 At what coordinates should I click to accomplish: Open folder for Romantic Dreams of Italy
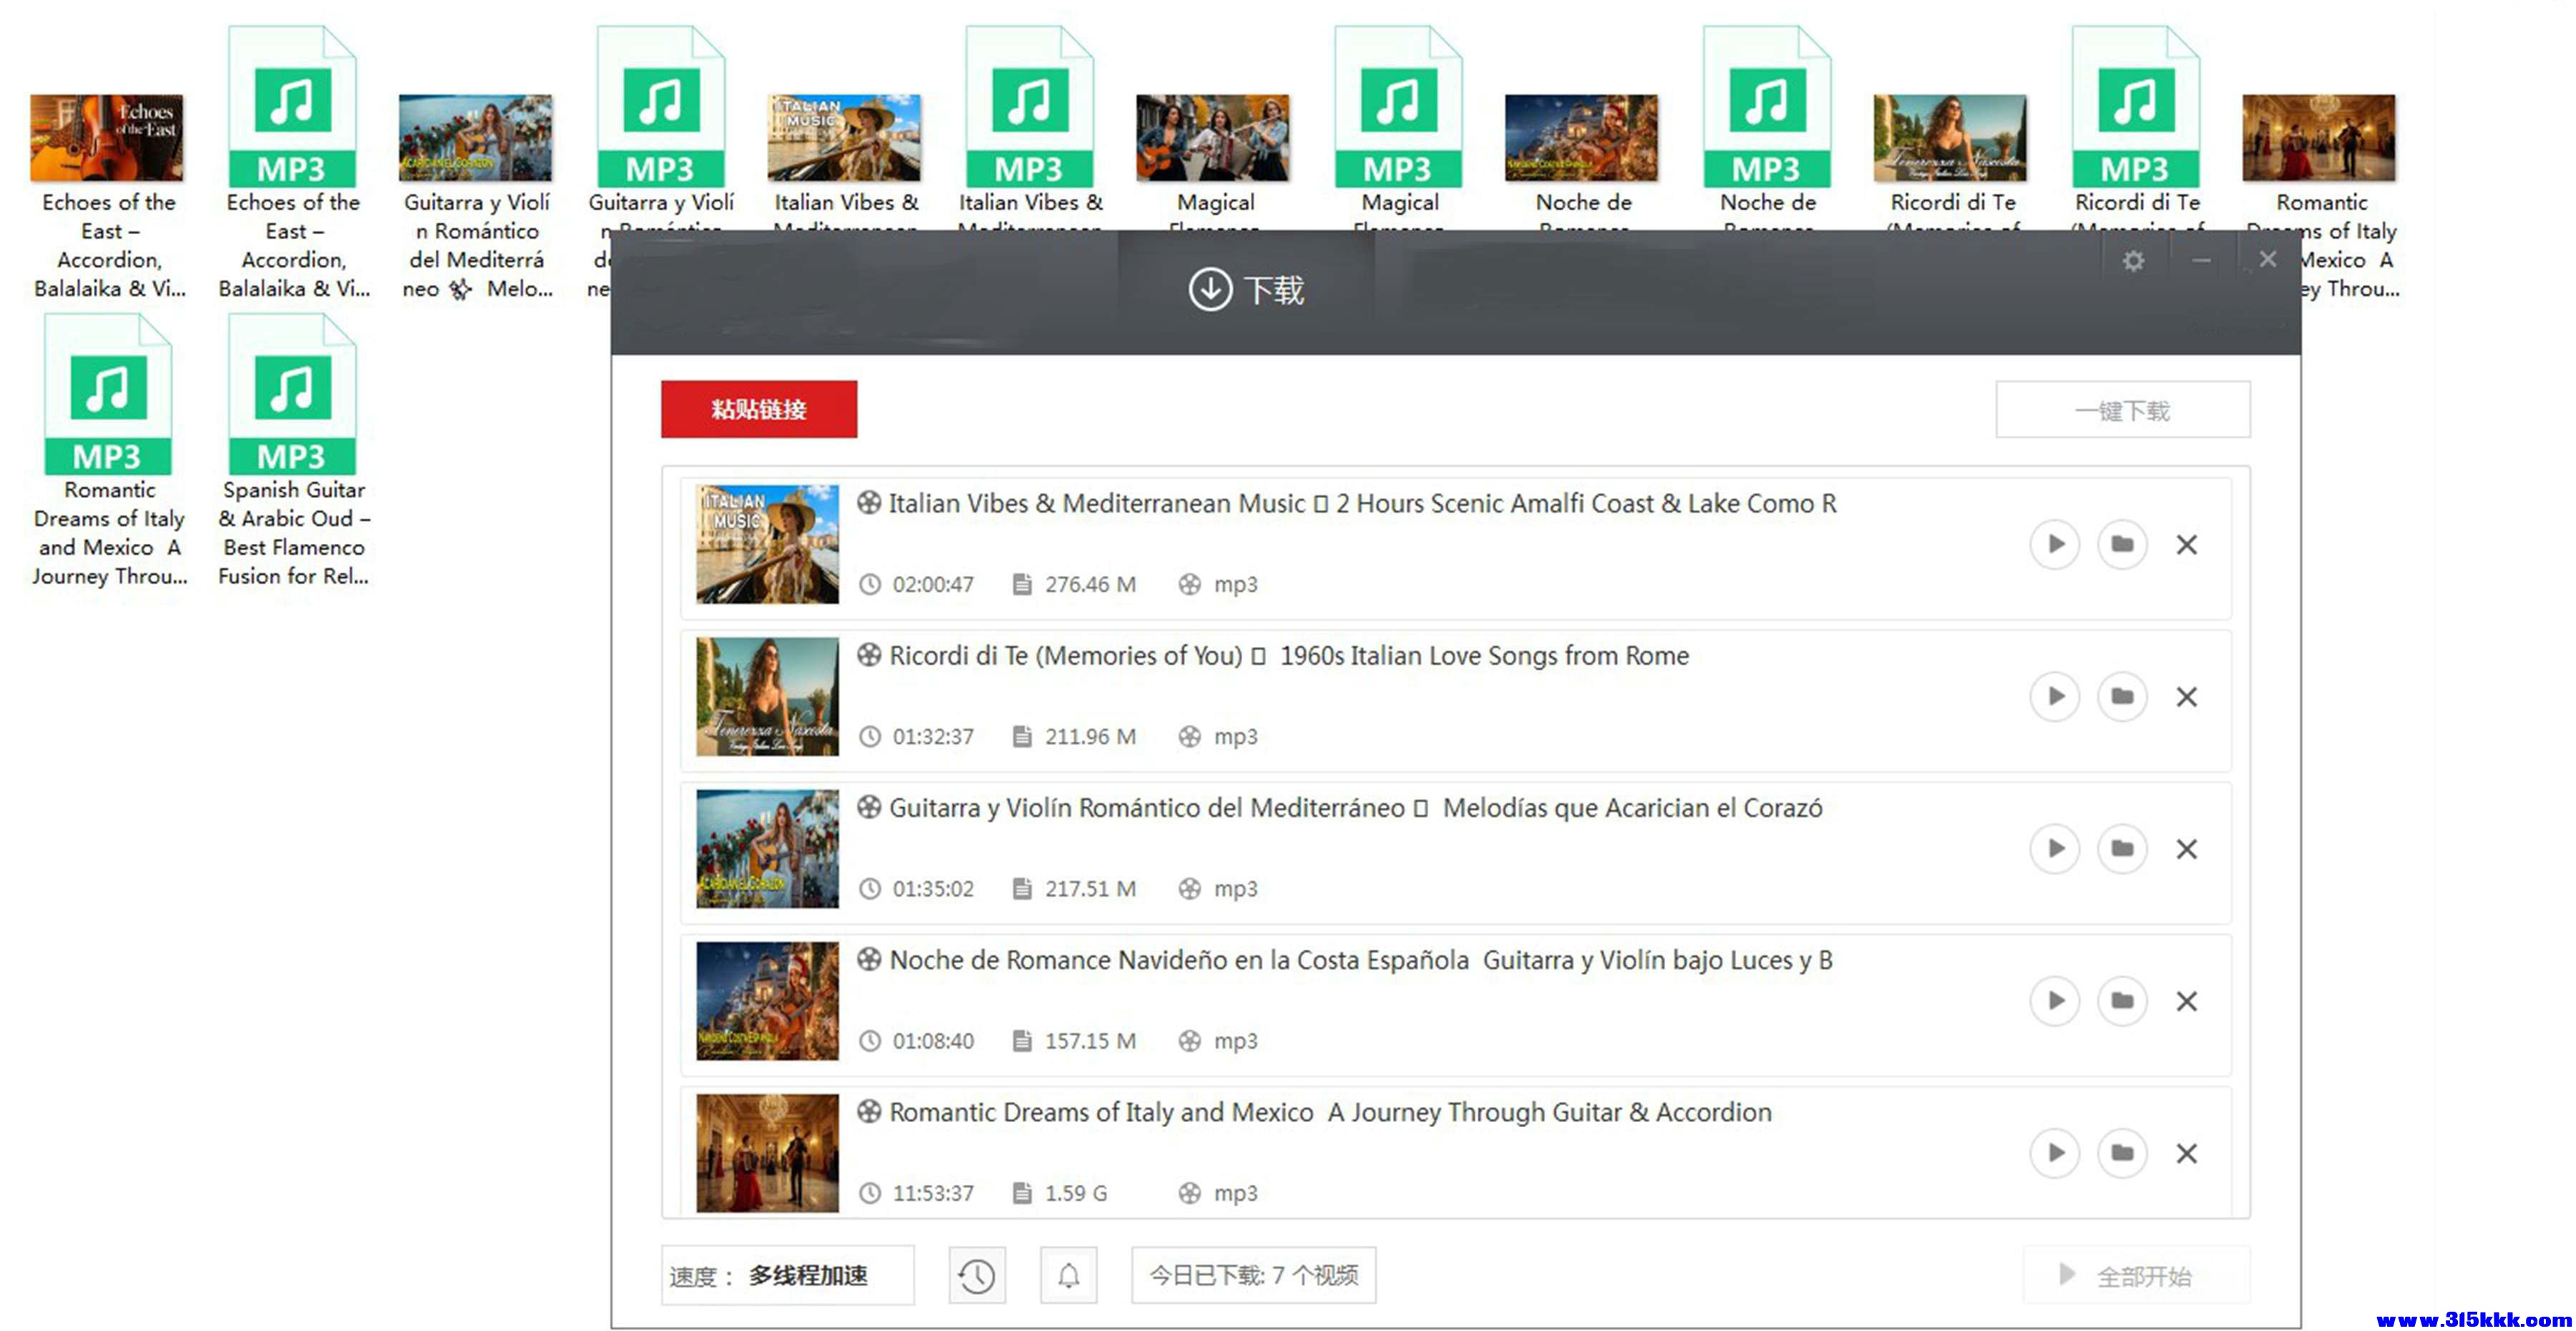click(2121, 1153)
